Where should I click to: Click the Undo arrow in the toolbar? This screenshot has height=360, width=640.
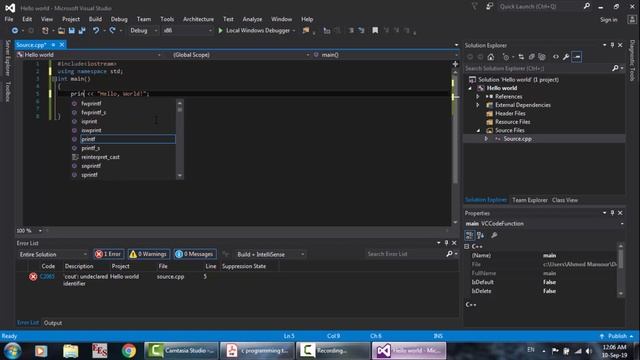point(96,31)
